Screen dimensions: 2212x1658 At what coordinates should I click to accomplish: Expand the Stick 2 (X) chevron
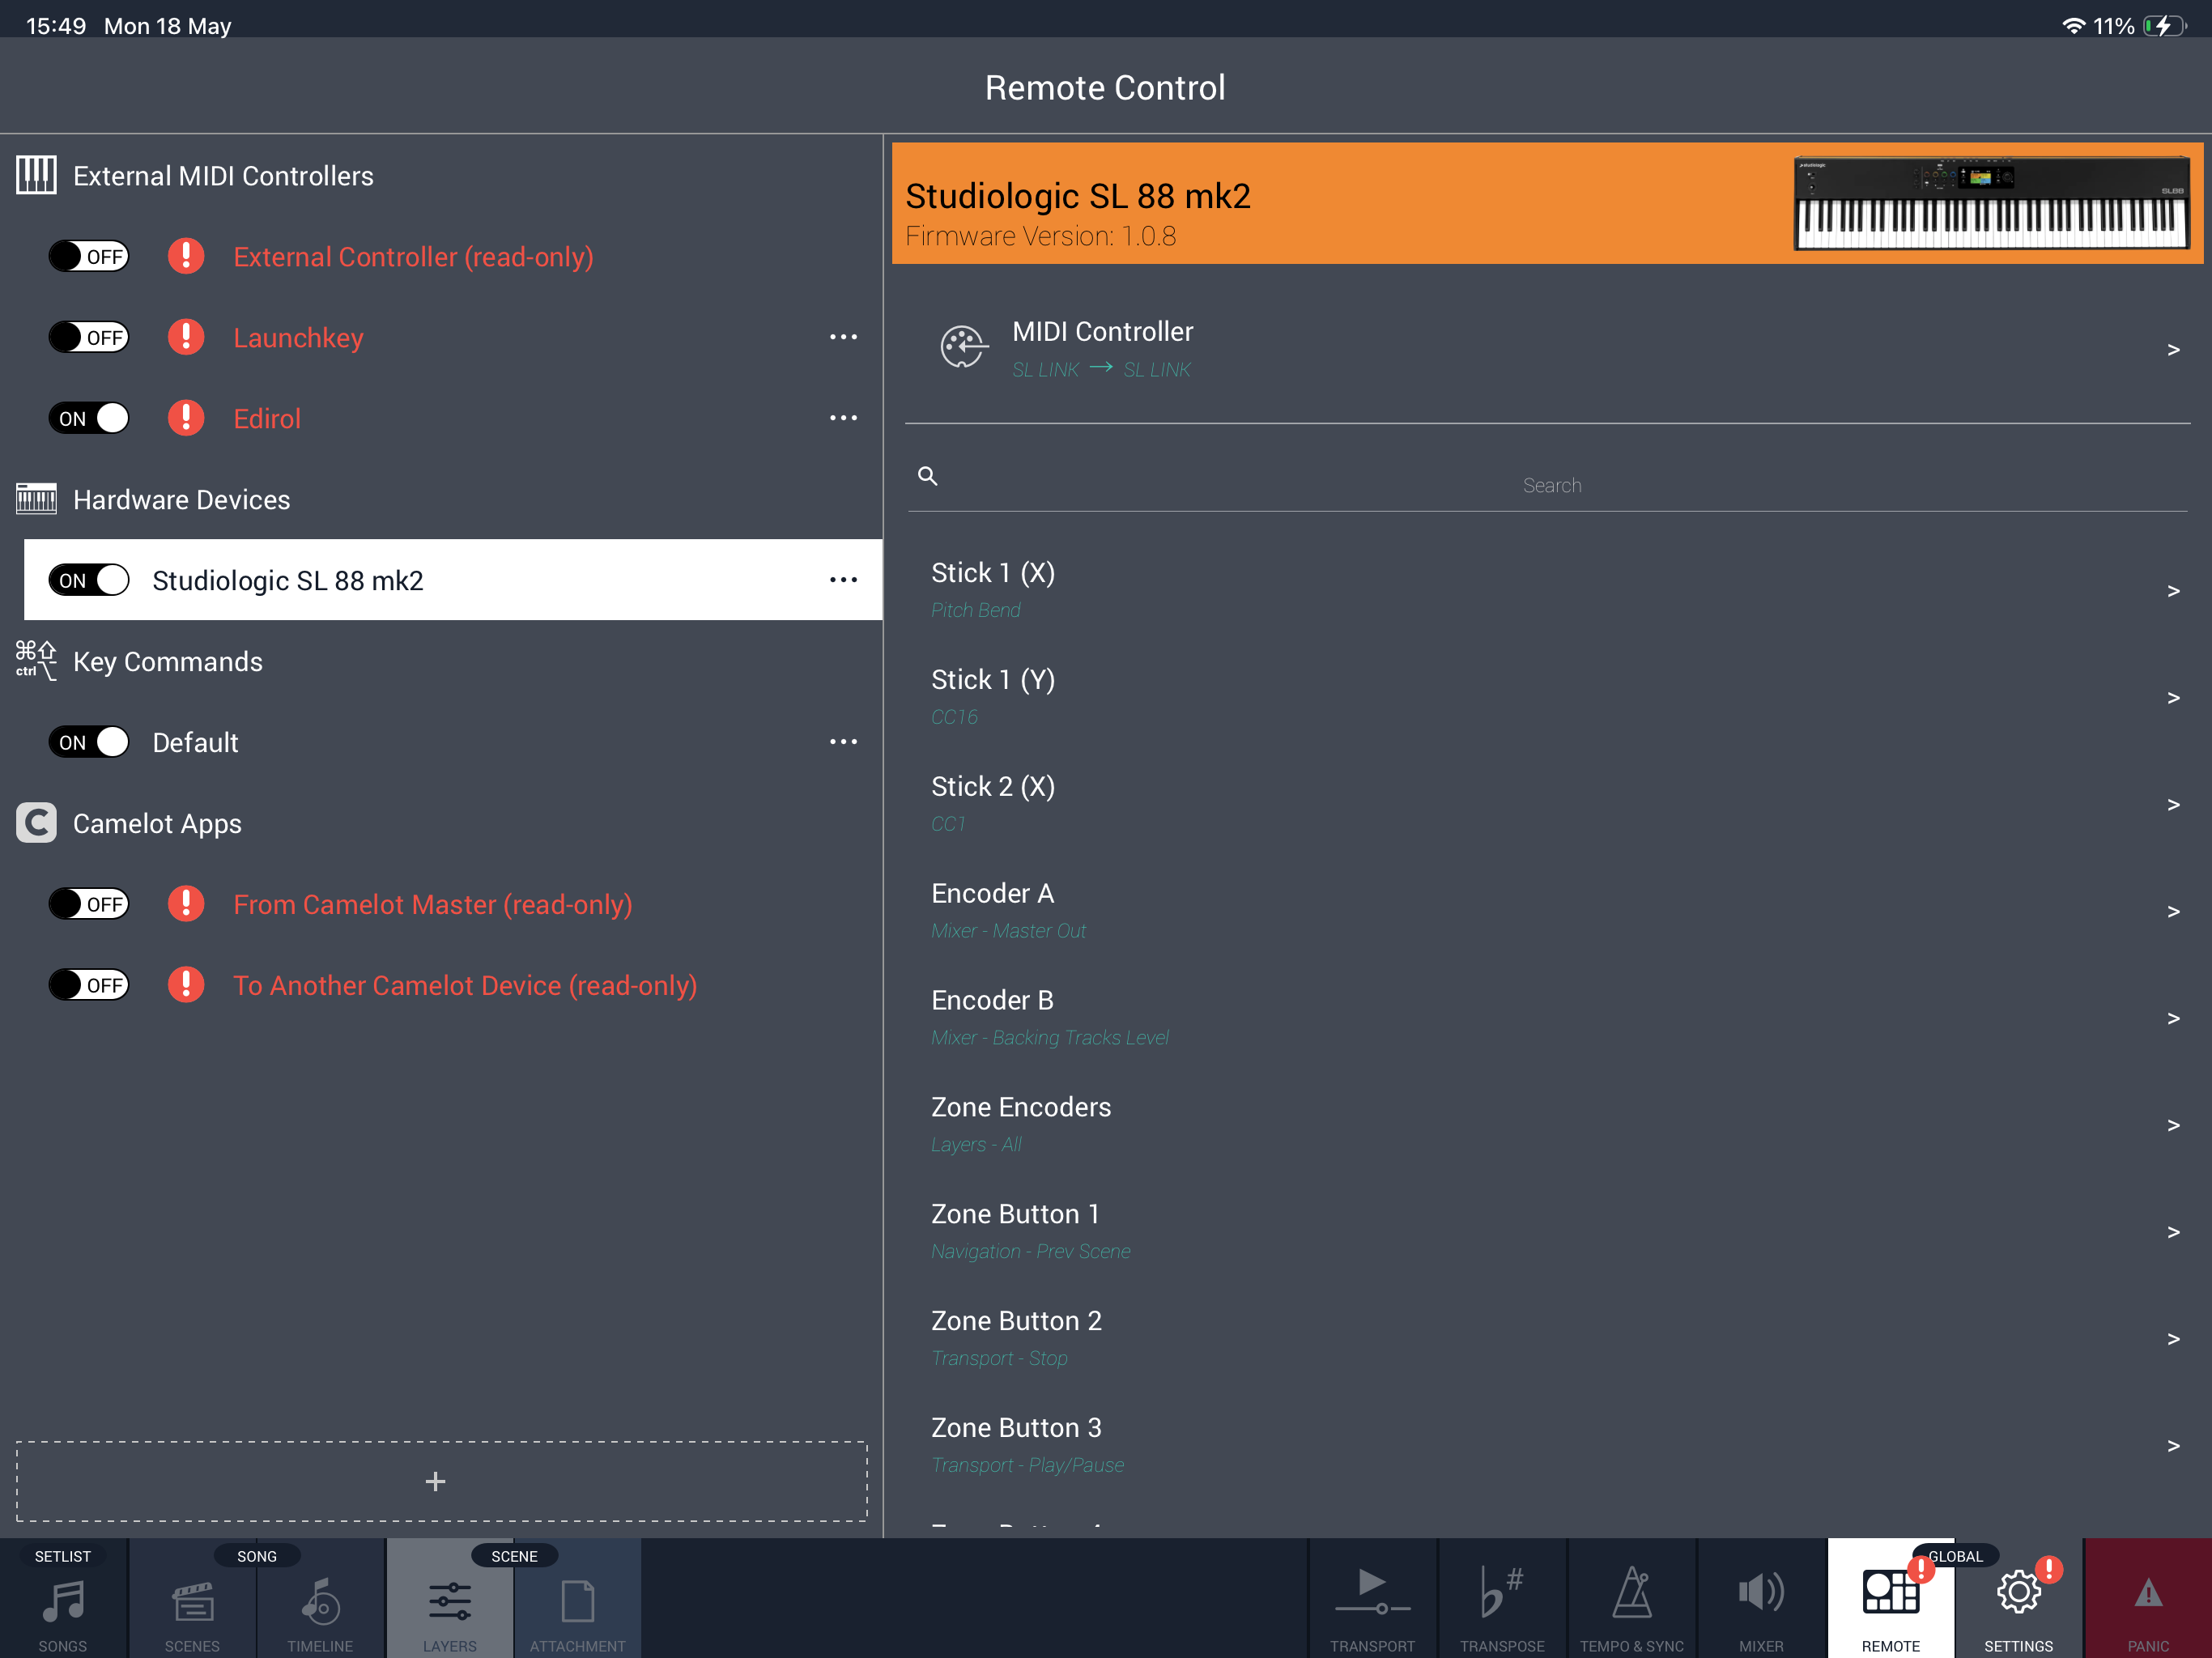click(x=2172, y=805)
